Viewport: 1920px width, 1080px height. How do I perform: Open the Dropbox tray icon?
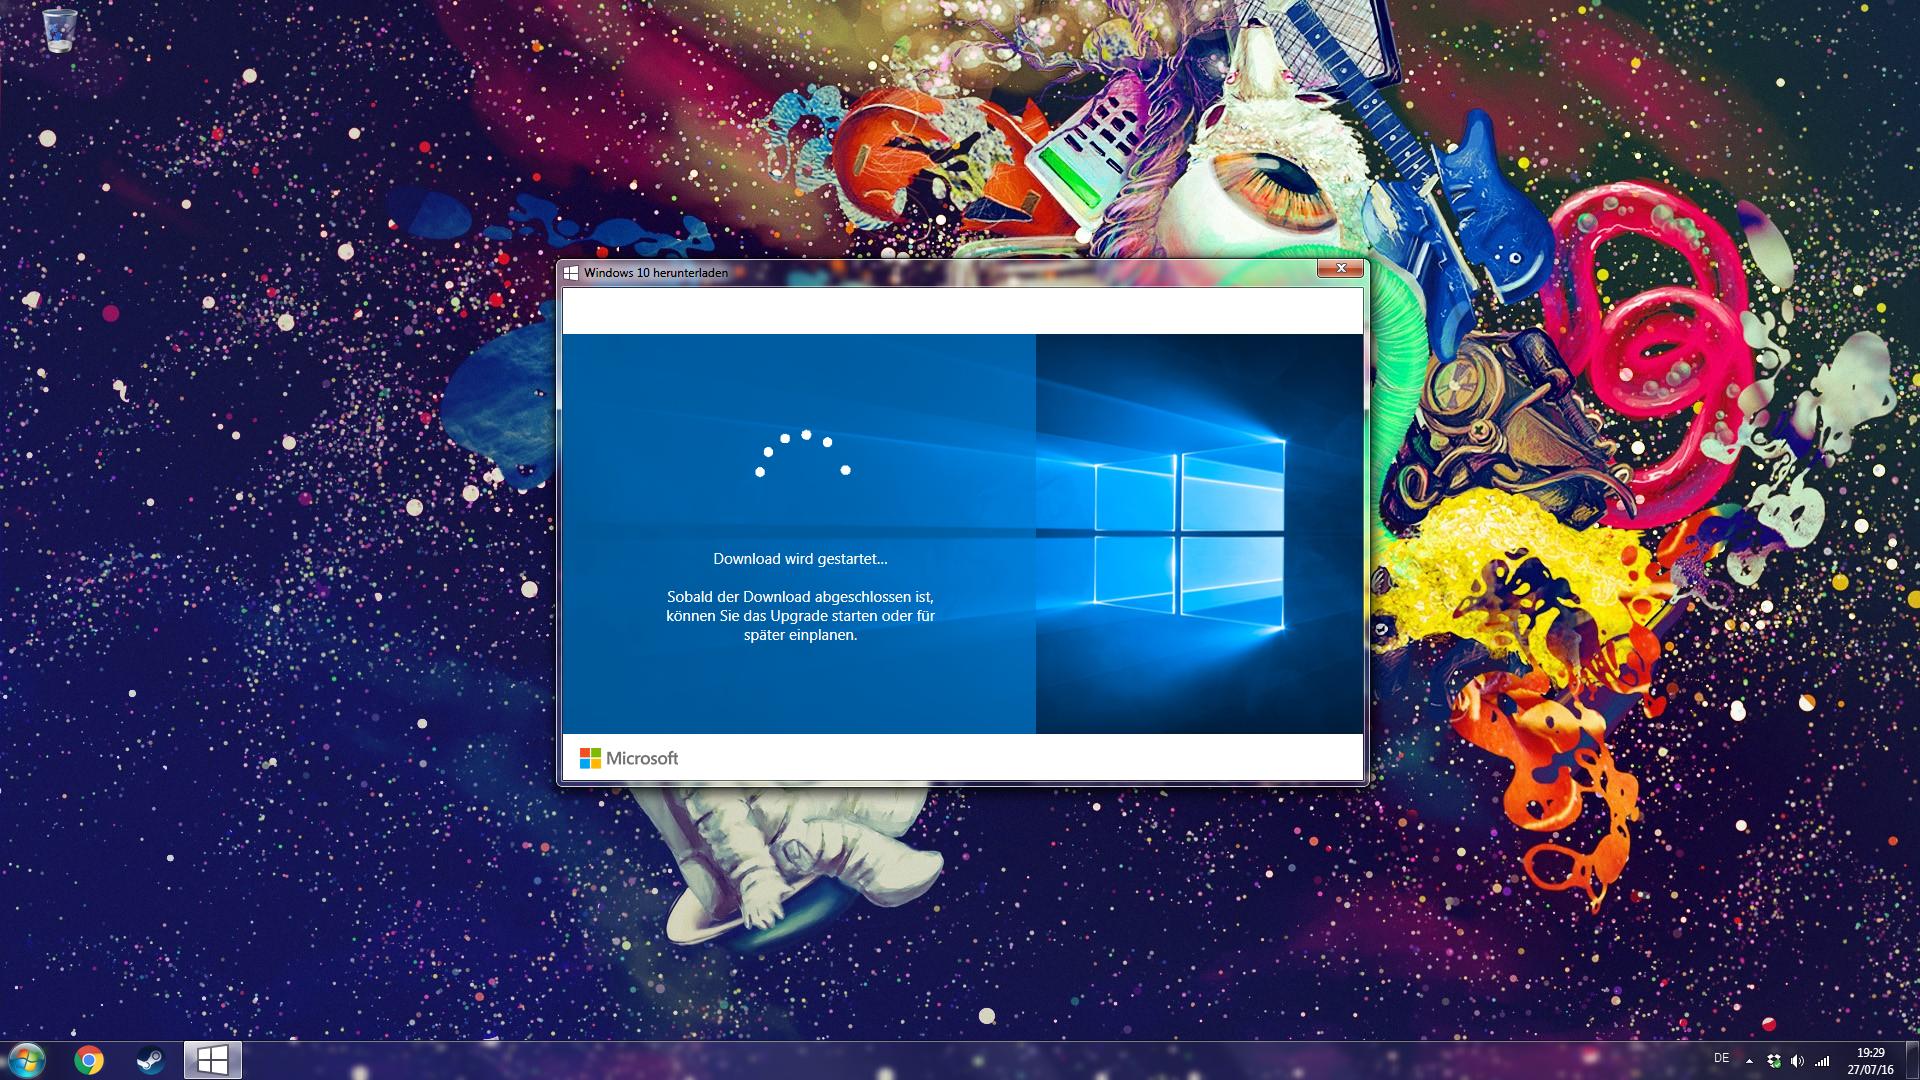1774,1061
